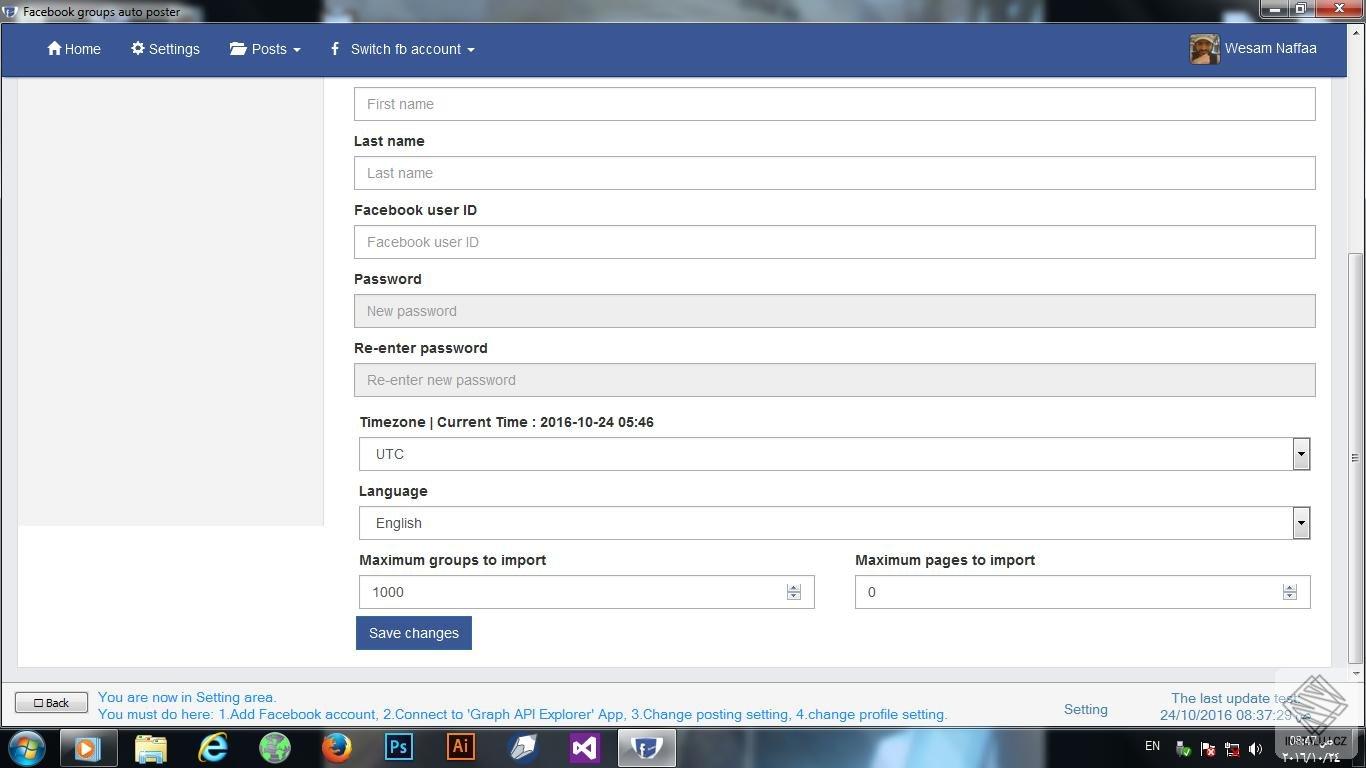Click the Save changes button

414,633
